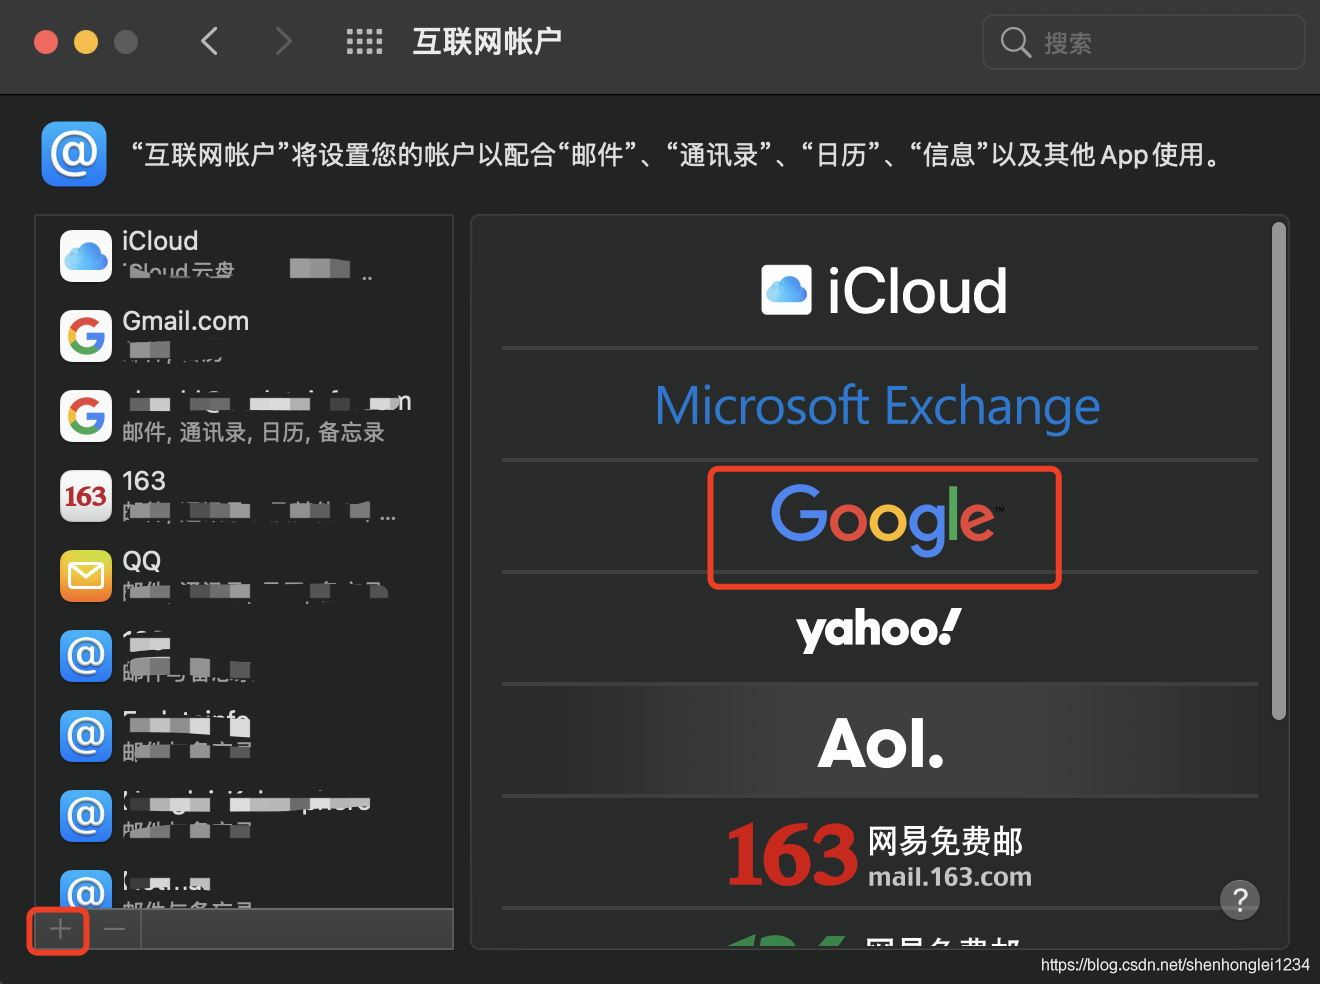
Task: Click the QQ mail envelope icon
Action: tap(86, 576)
